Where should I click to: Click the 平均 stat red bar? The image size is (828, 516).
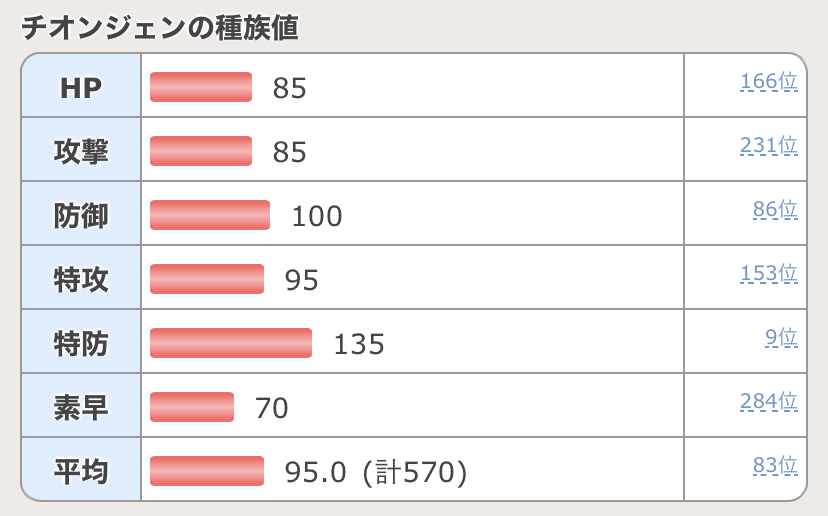click(206, 471)
